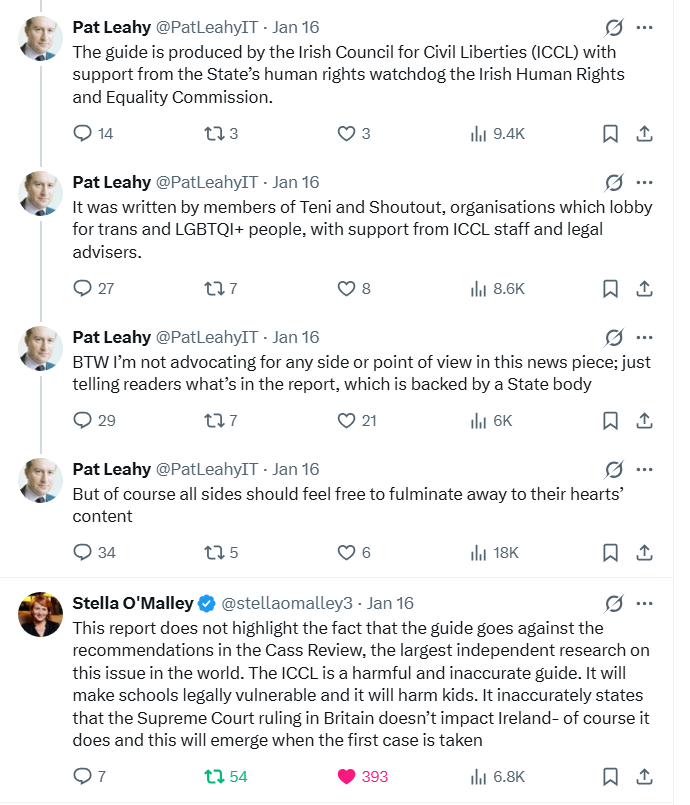Unlike Stella O'Malley's tweet with 393 likes

point(346,776)
